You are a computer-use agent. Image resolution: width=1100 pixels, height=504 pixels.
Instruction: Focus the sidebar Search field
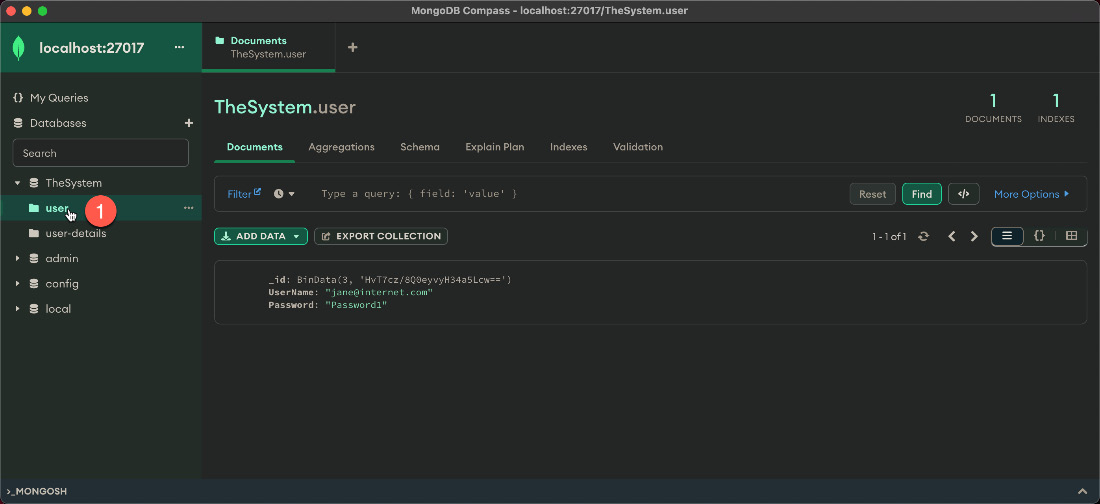pos(100,153)
